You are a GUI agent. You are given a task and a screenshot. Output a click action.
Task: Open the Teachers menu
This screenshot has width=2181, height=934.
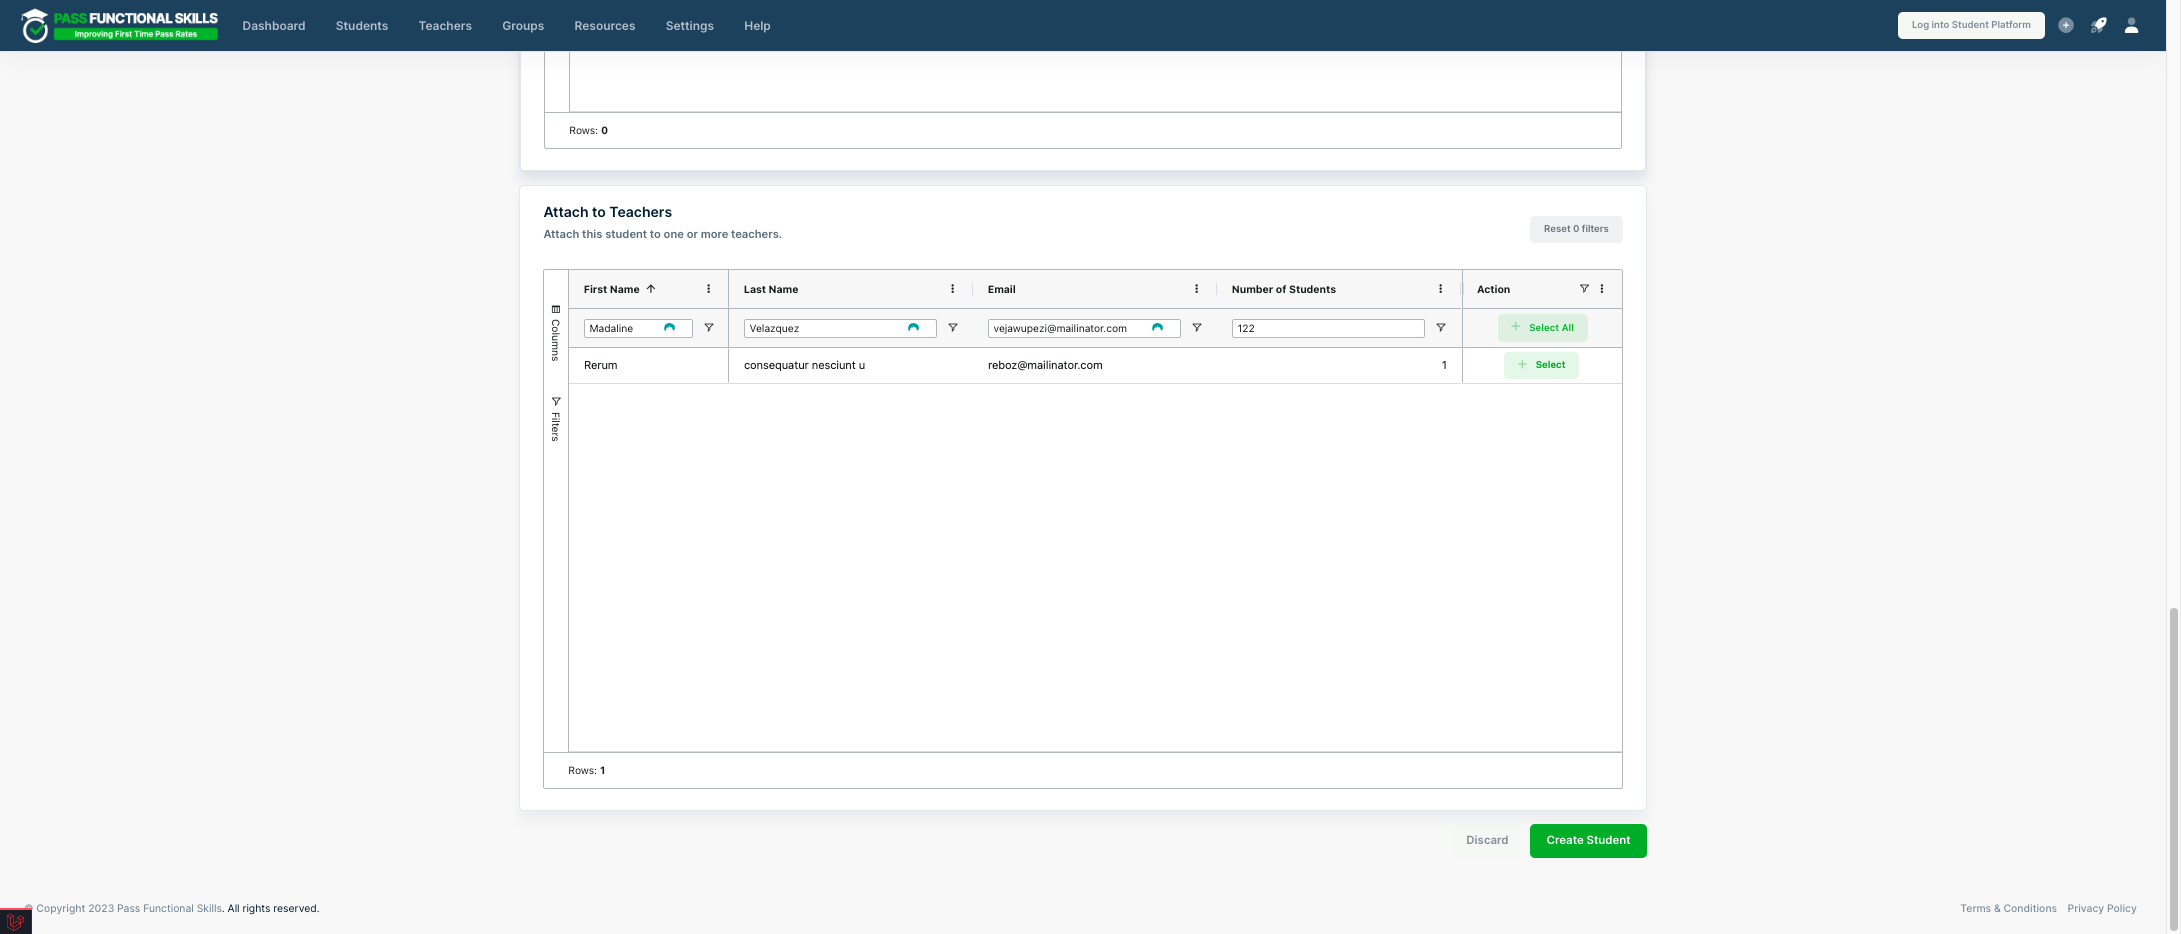[445, 26]
